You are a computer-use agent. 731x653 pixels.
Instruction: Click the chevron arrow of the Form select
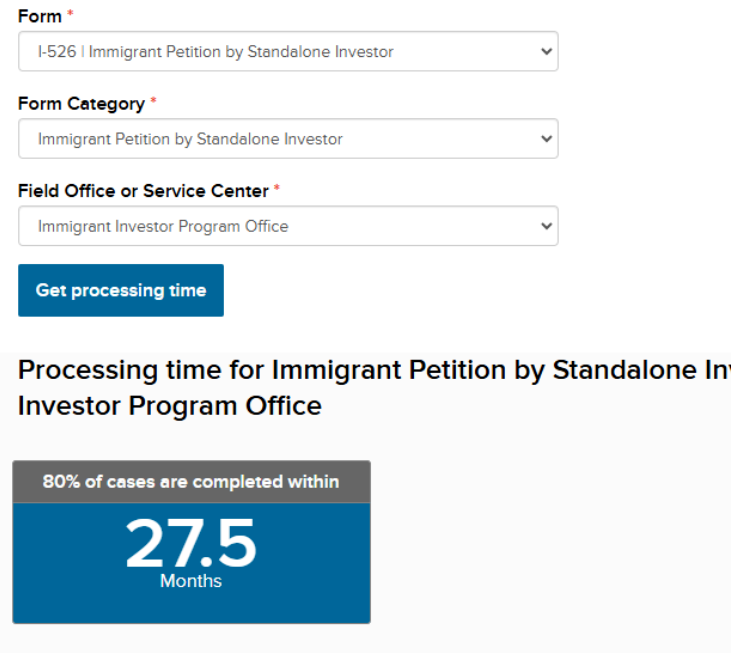(x=545, y=51)
